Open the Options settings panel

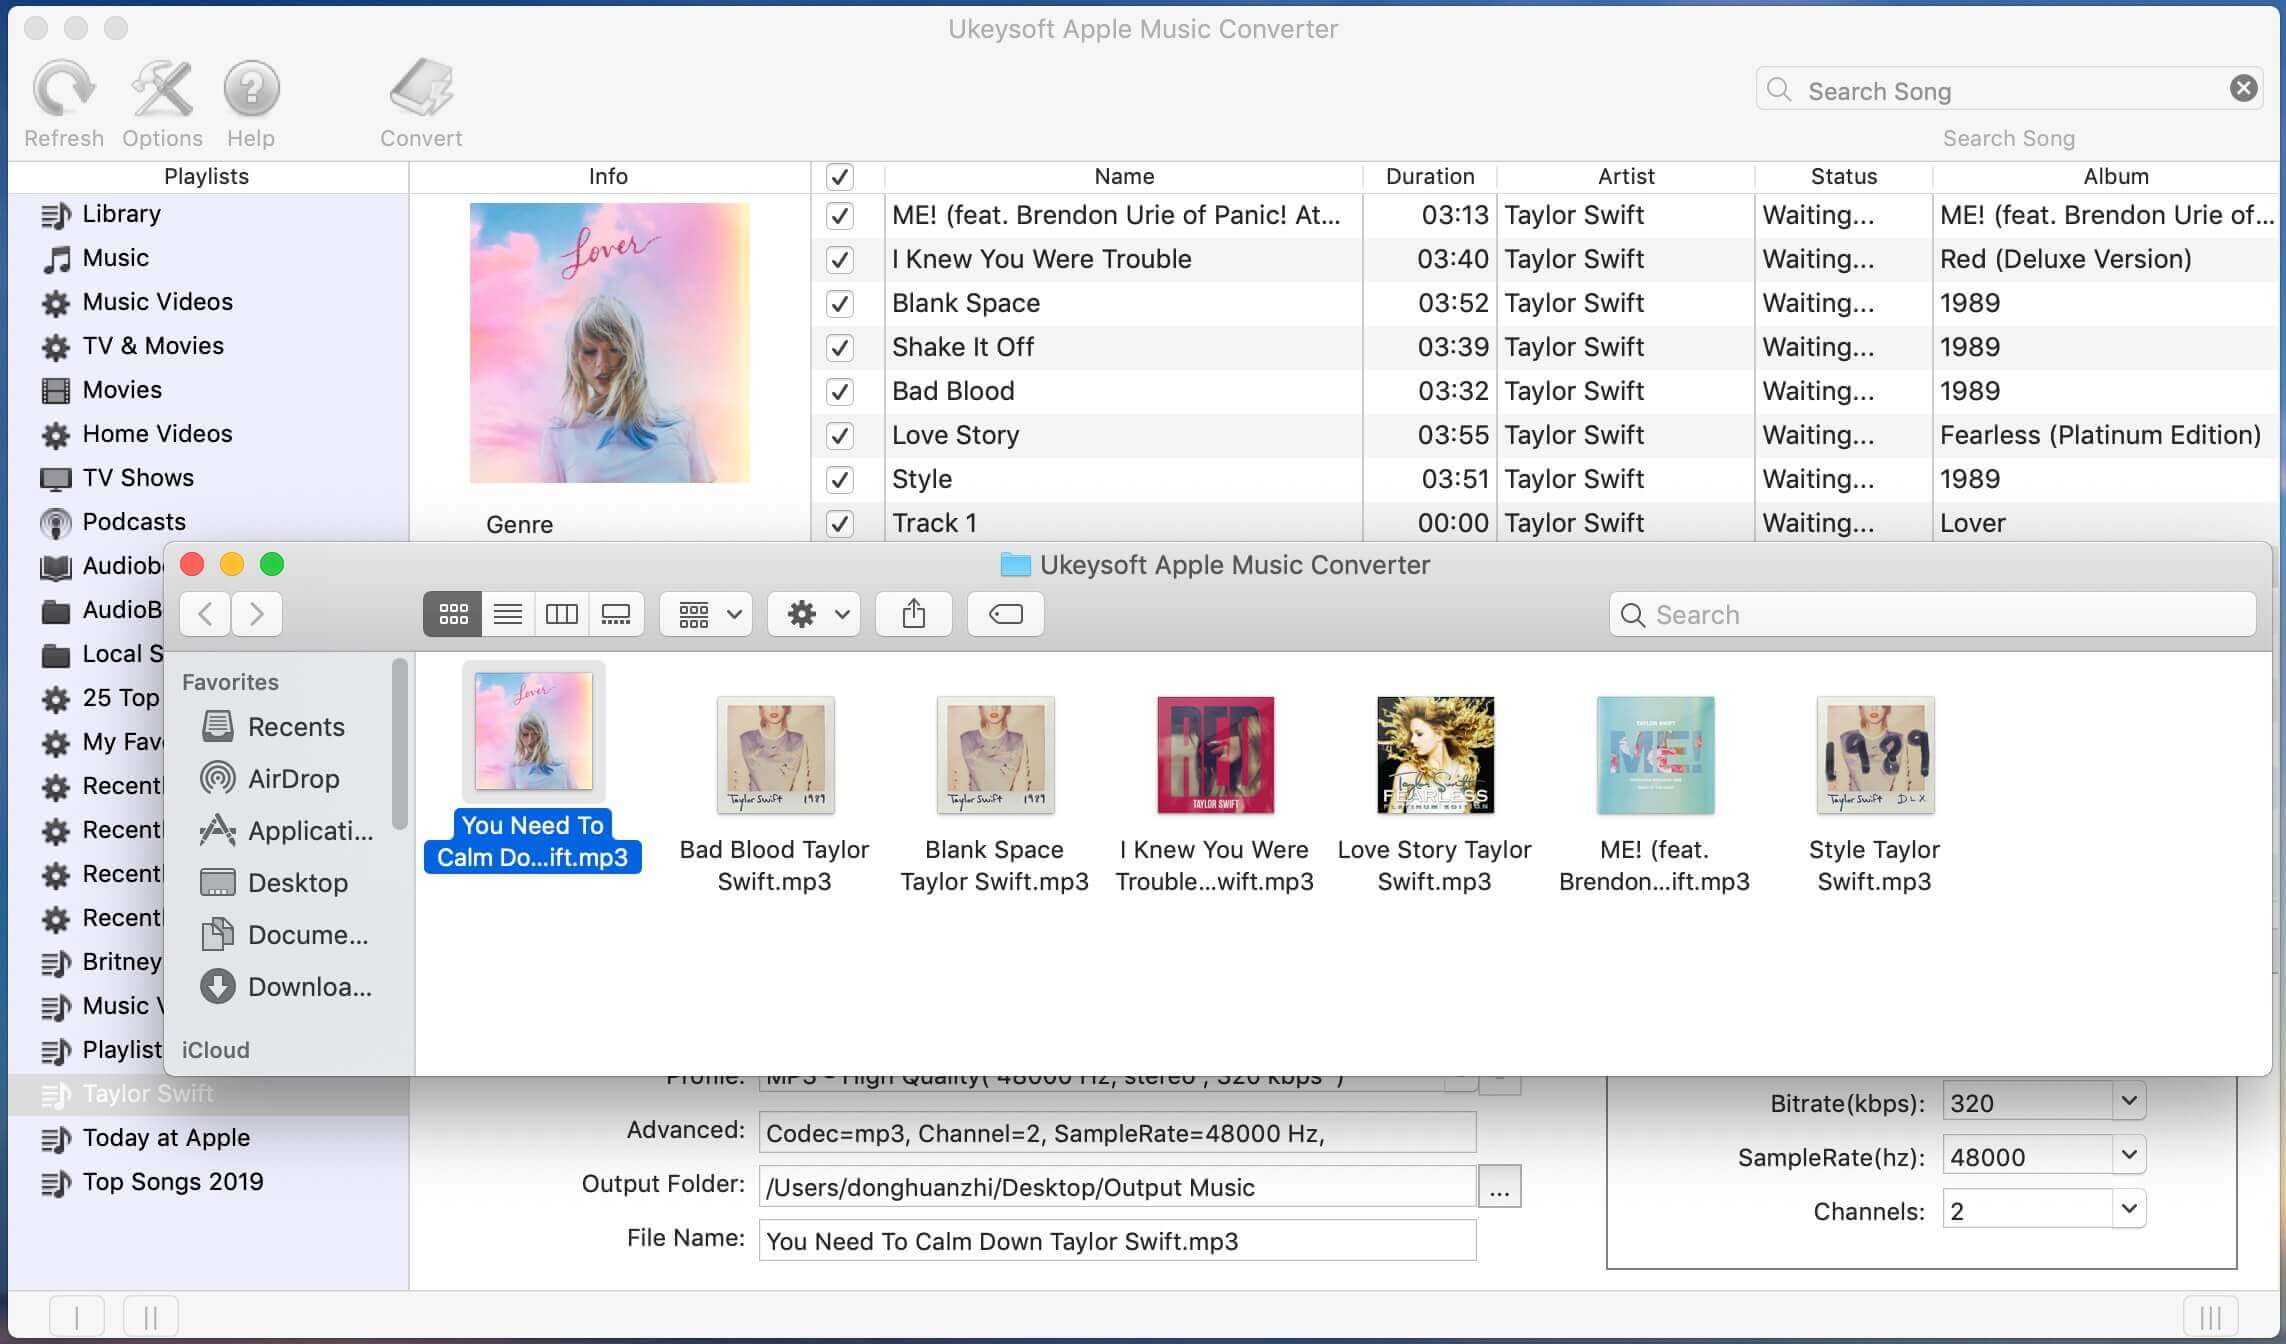[x=162, y=102]
